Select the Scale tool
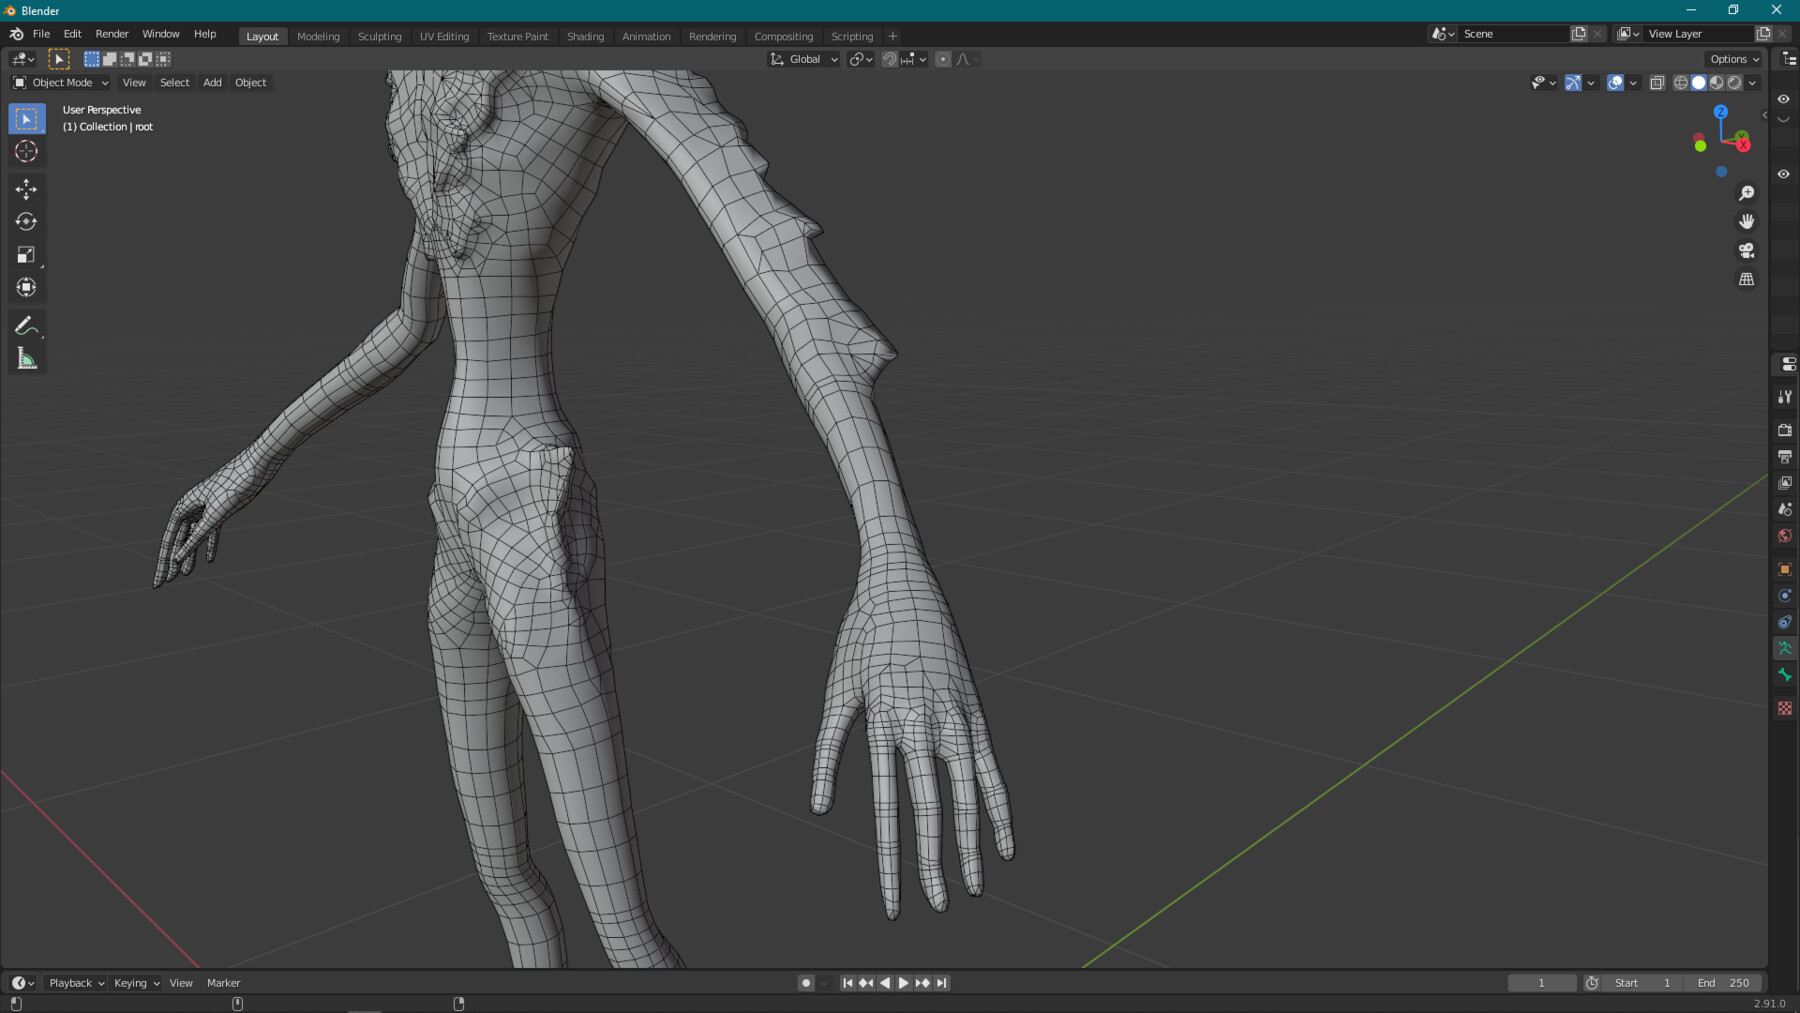Viewport: 1800px width, 1013px height. [x=27, y=254]
